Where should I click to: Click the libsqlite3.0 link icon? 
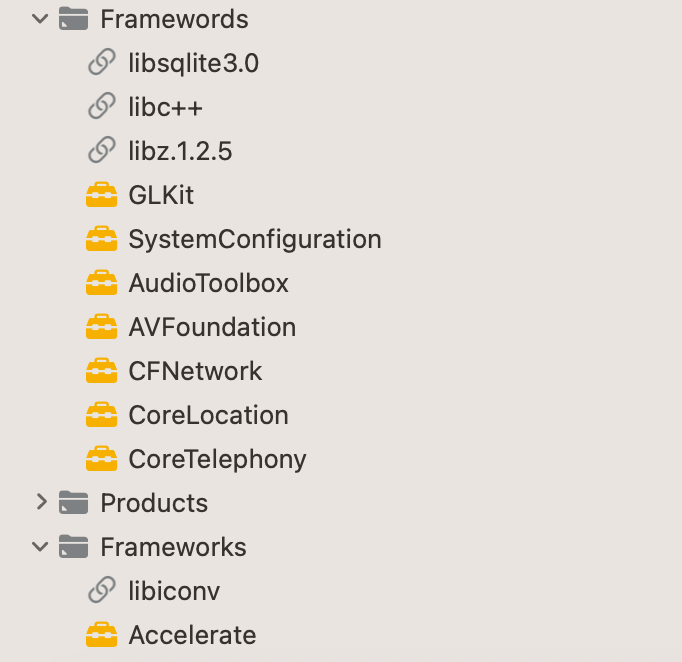coord(102,62)
